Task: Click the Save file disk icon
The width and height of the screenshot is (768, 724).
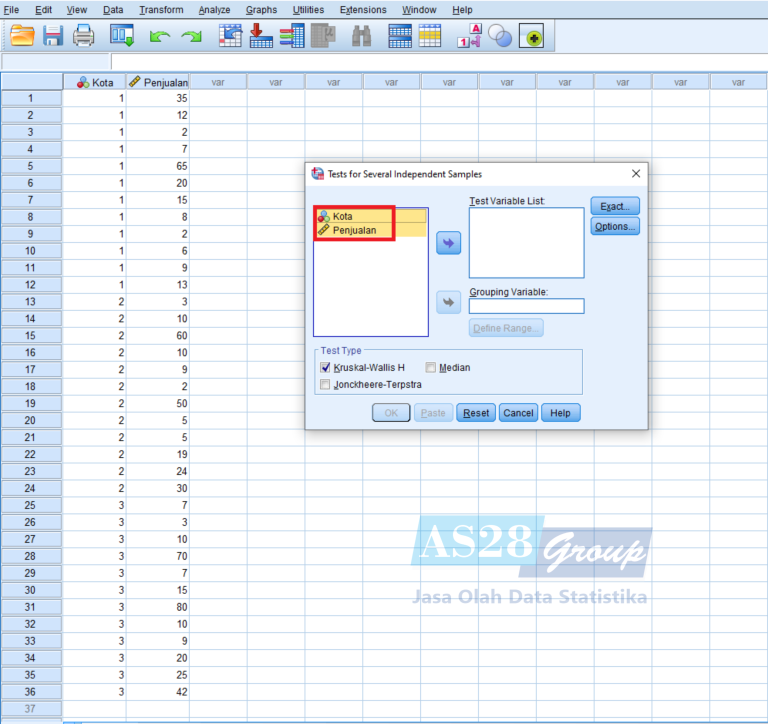Action: (53, 36)
